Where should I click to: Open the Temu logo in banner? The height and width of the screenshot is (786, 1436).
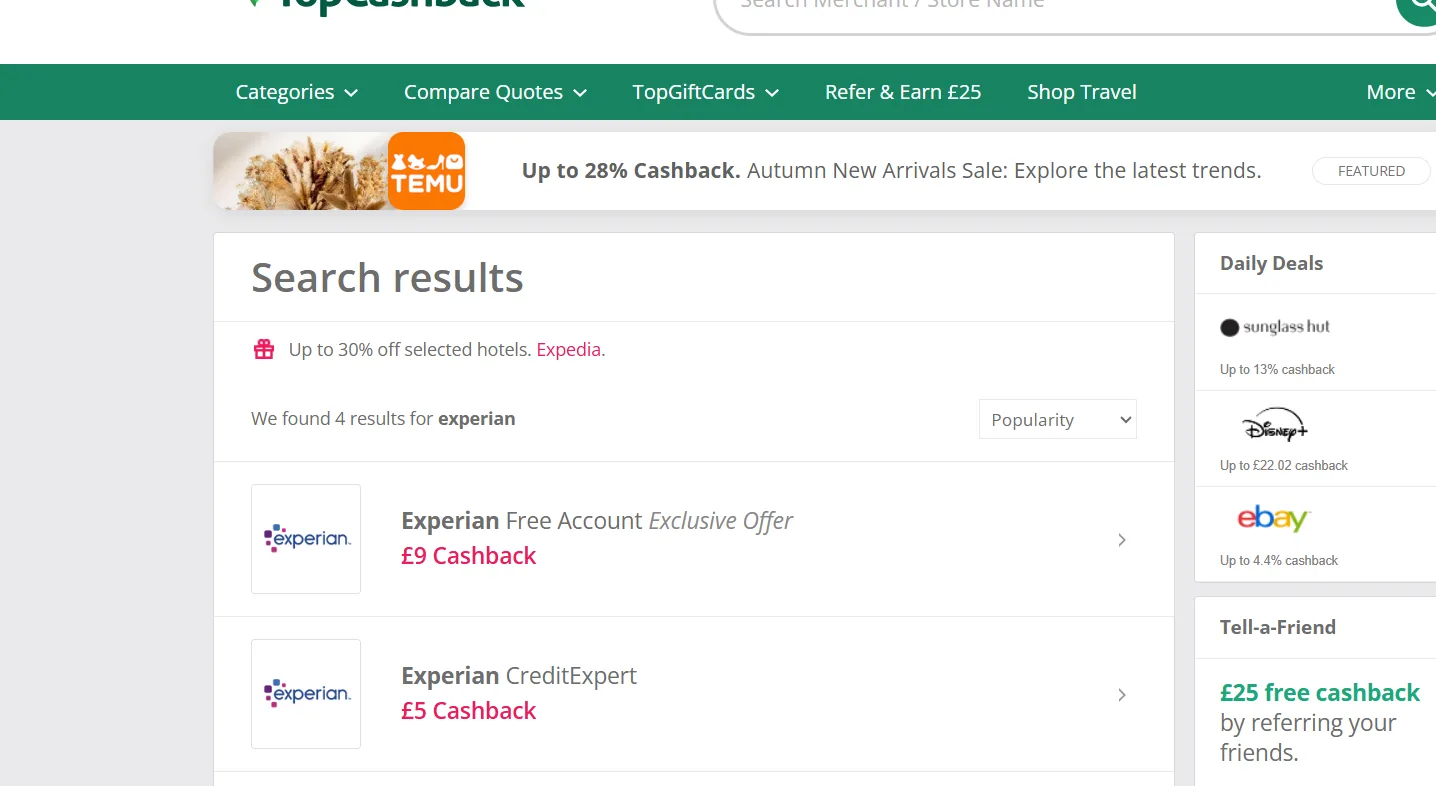tap(426, 171)
